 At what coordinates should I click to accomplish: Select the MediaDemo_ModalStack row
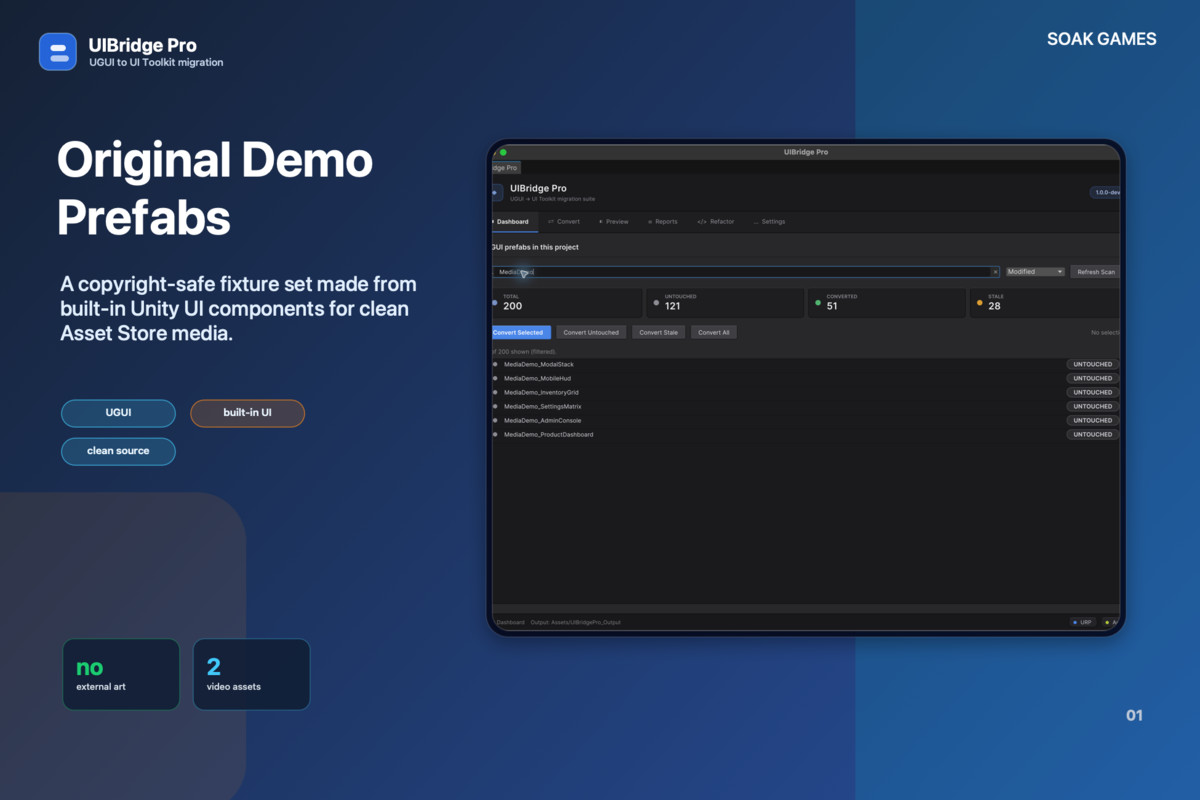pyautogui.click(x=806, y=364)
